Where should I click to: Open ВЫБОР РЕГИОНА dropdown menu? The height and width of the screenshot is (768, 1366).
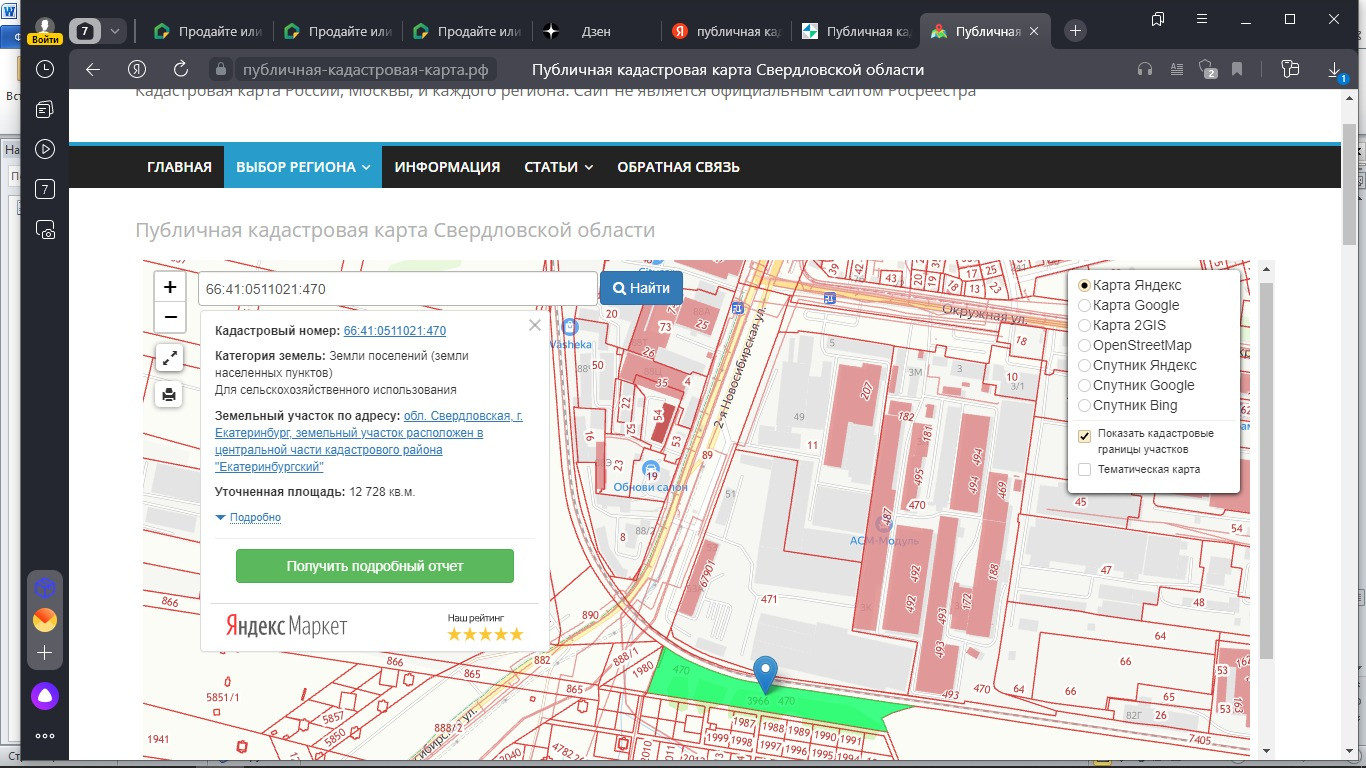coord(303,167)
